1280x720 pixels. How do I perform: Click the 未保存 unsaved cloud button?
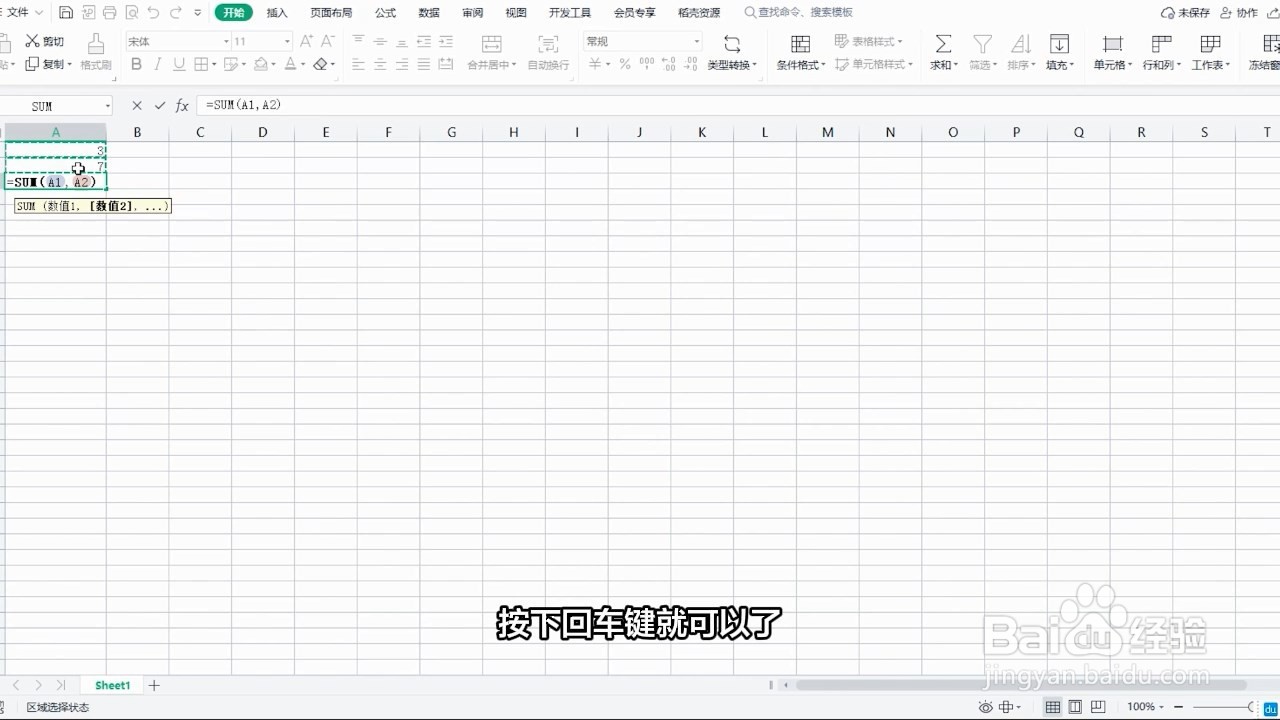pos(1186,13)
